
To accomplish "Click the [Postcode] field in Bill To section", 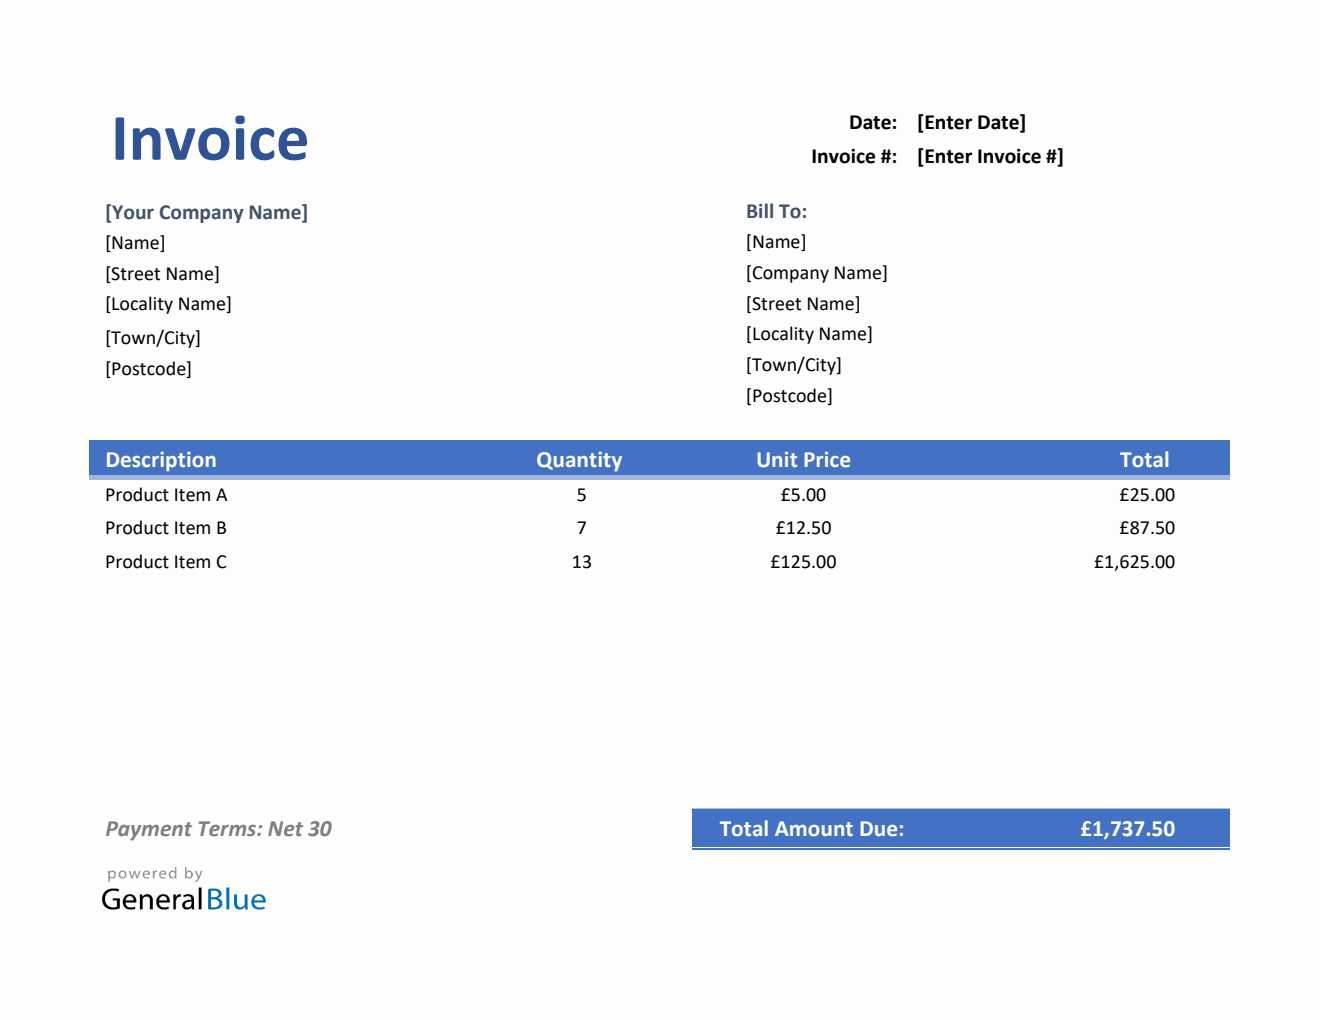I will tap(789, 396).
